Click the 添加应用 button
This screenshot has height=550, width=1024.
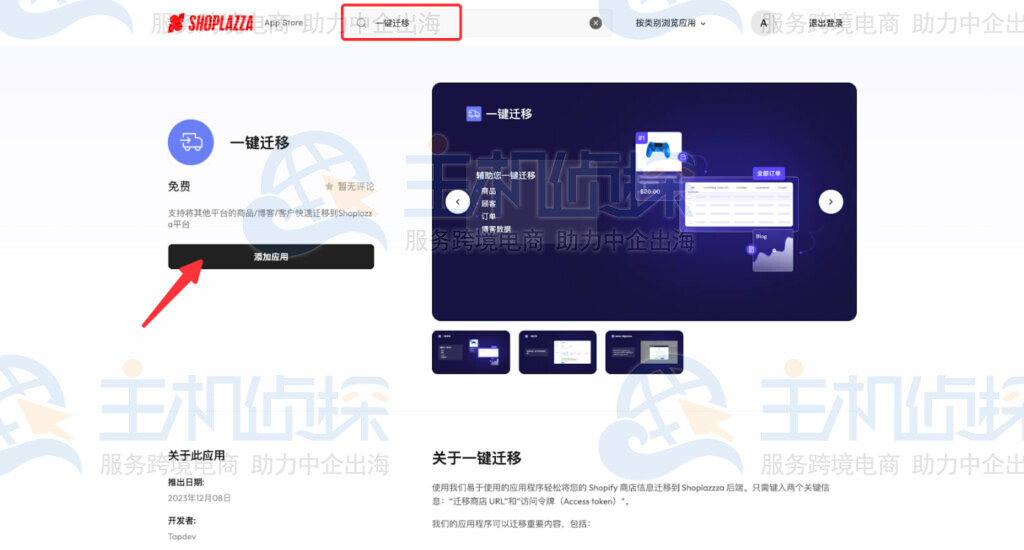pyautogui.click(x=271, y=257)
